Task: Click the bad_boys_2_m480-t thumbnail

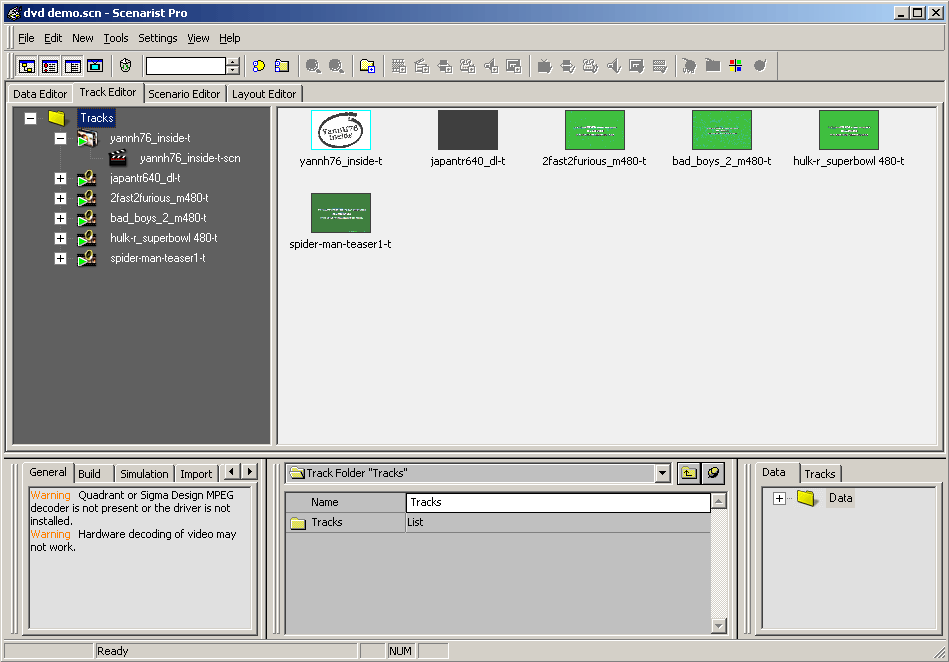Action: pyautogui.click(x=722, y=129)
